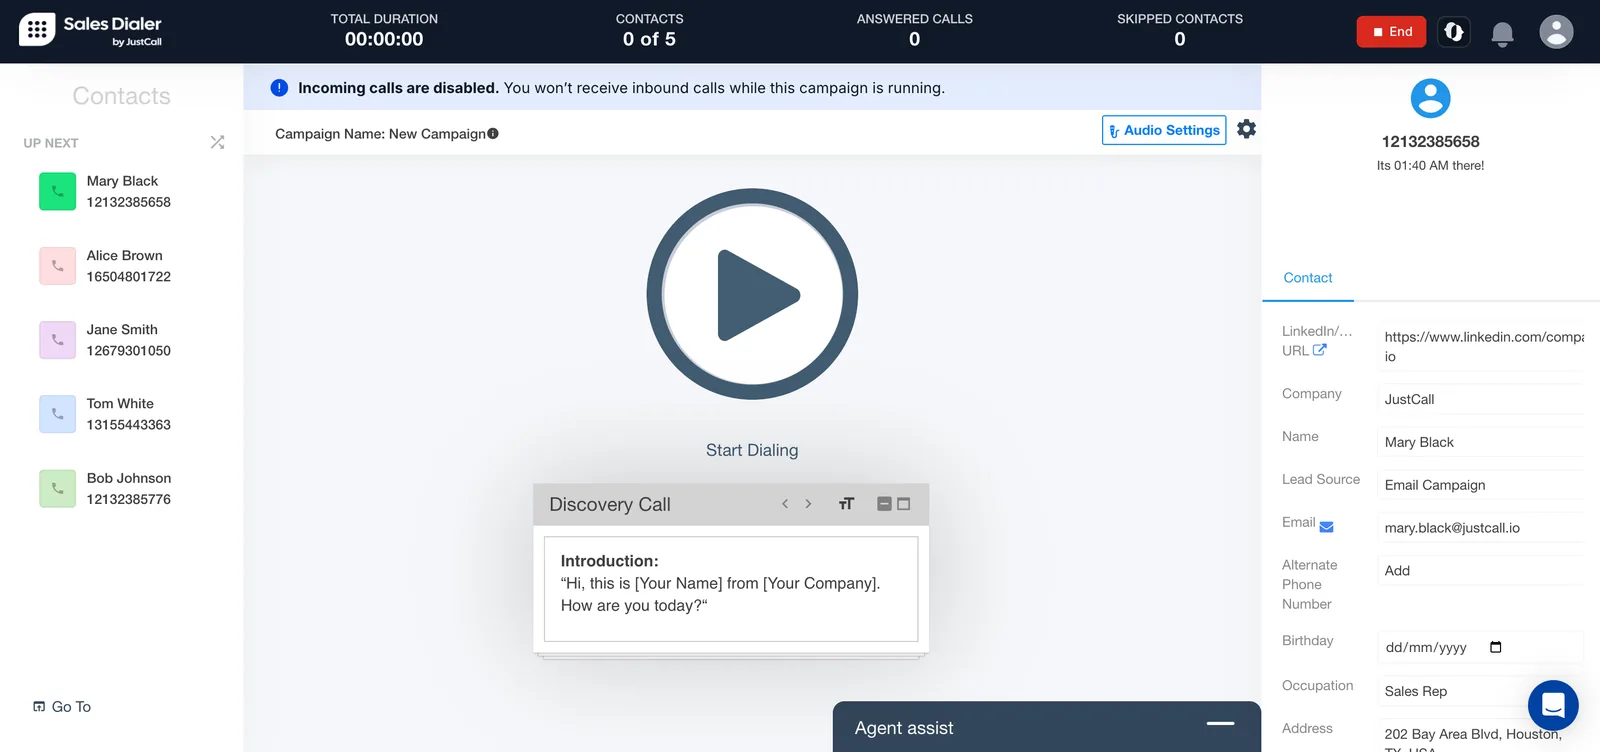Show the campaign name info tooltip icon
The image size is (1600, 752).
point(493,134)
